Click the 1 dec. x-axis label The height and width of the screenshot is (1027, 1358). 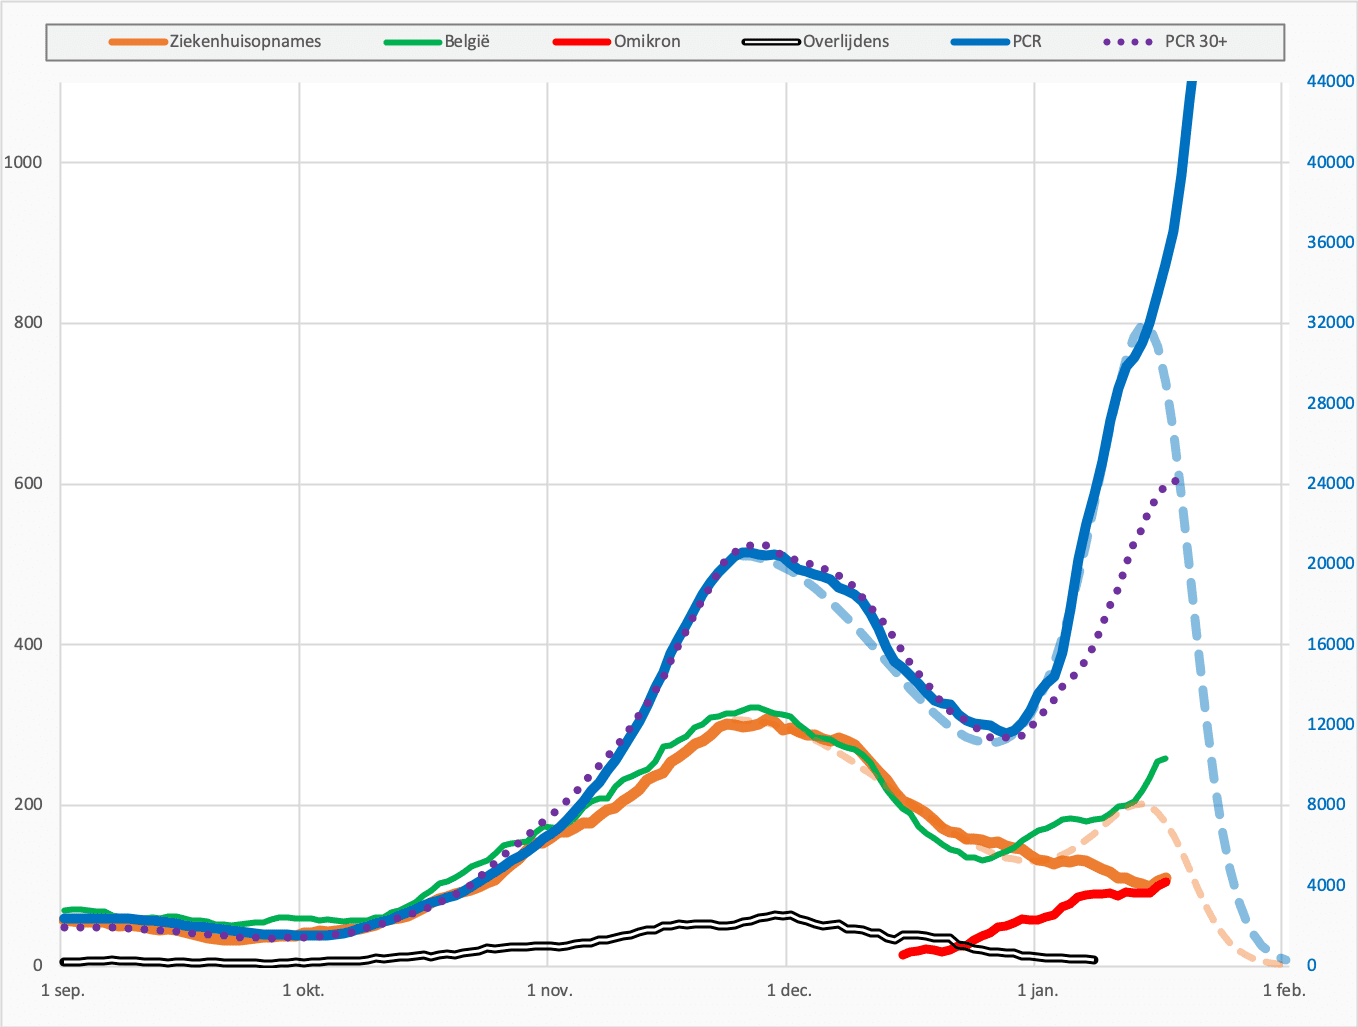(x=789, y=991)
